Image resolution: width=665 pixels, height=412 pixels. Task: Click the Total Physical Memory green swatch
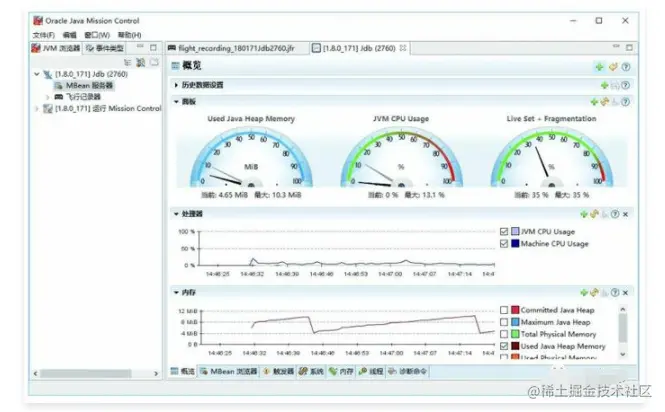[x=515, y=334]
